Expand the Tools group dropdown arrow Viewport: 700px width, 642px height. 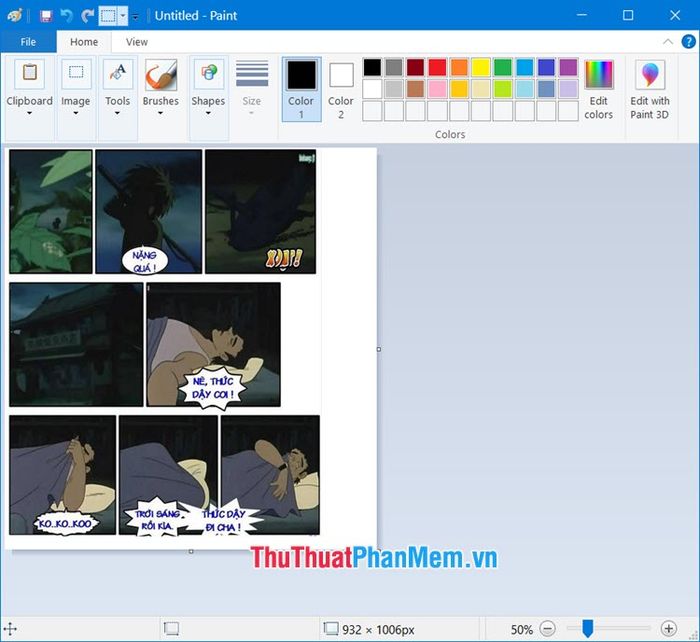(x=117, y=113)
